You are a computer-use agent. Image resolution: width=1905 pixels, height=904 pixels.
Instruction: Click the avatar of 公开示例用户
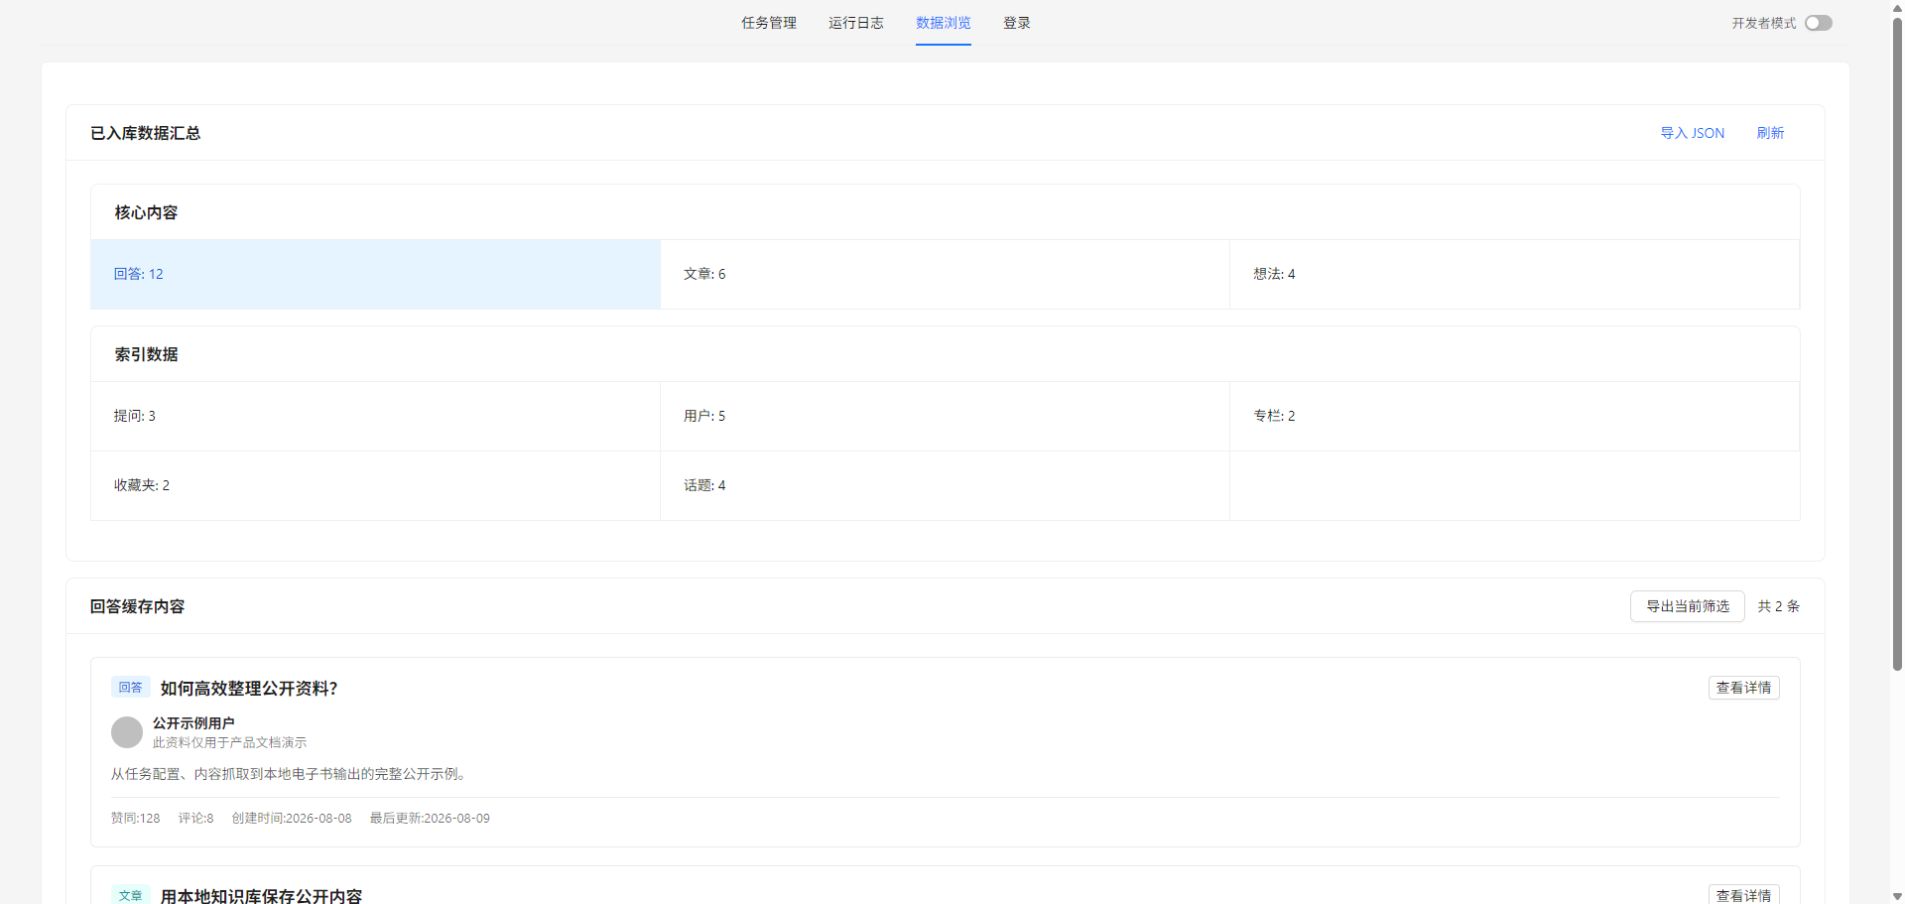[x=127, y=732]
